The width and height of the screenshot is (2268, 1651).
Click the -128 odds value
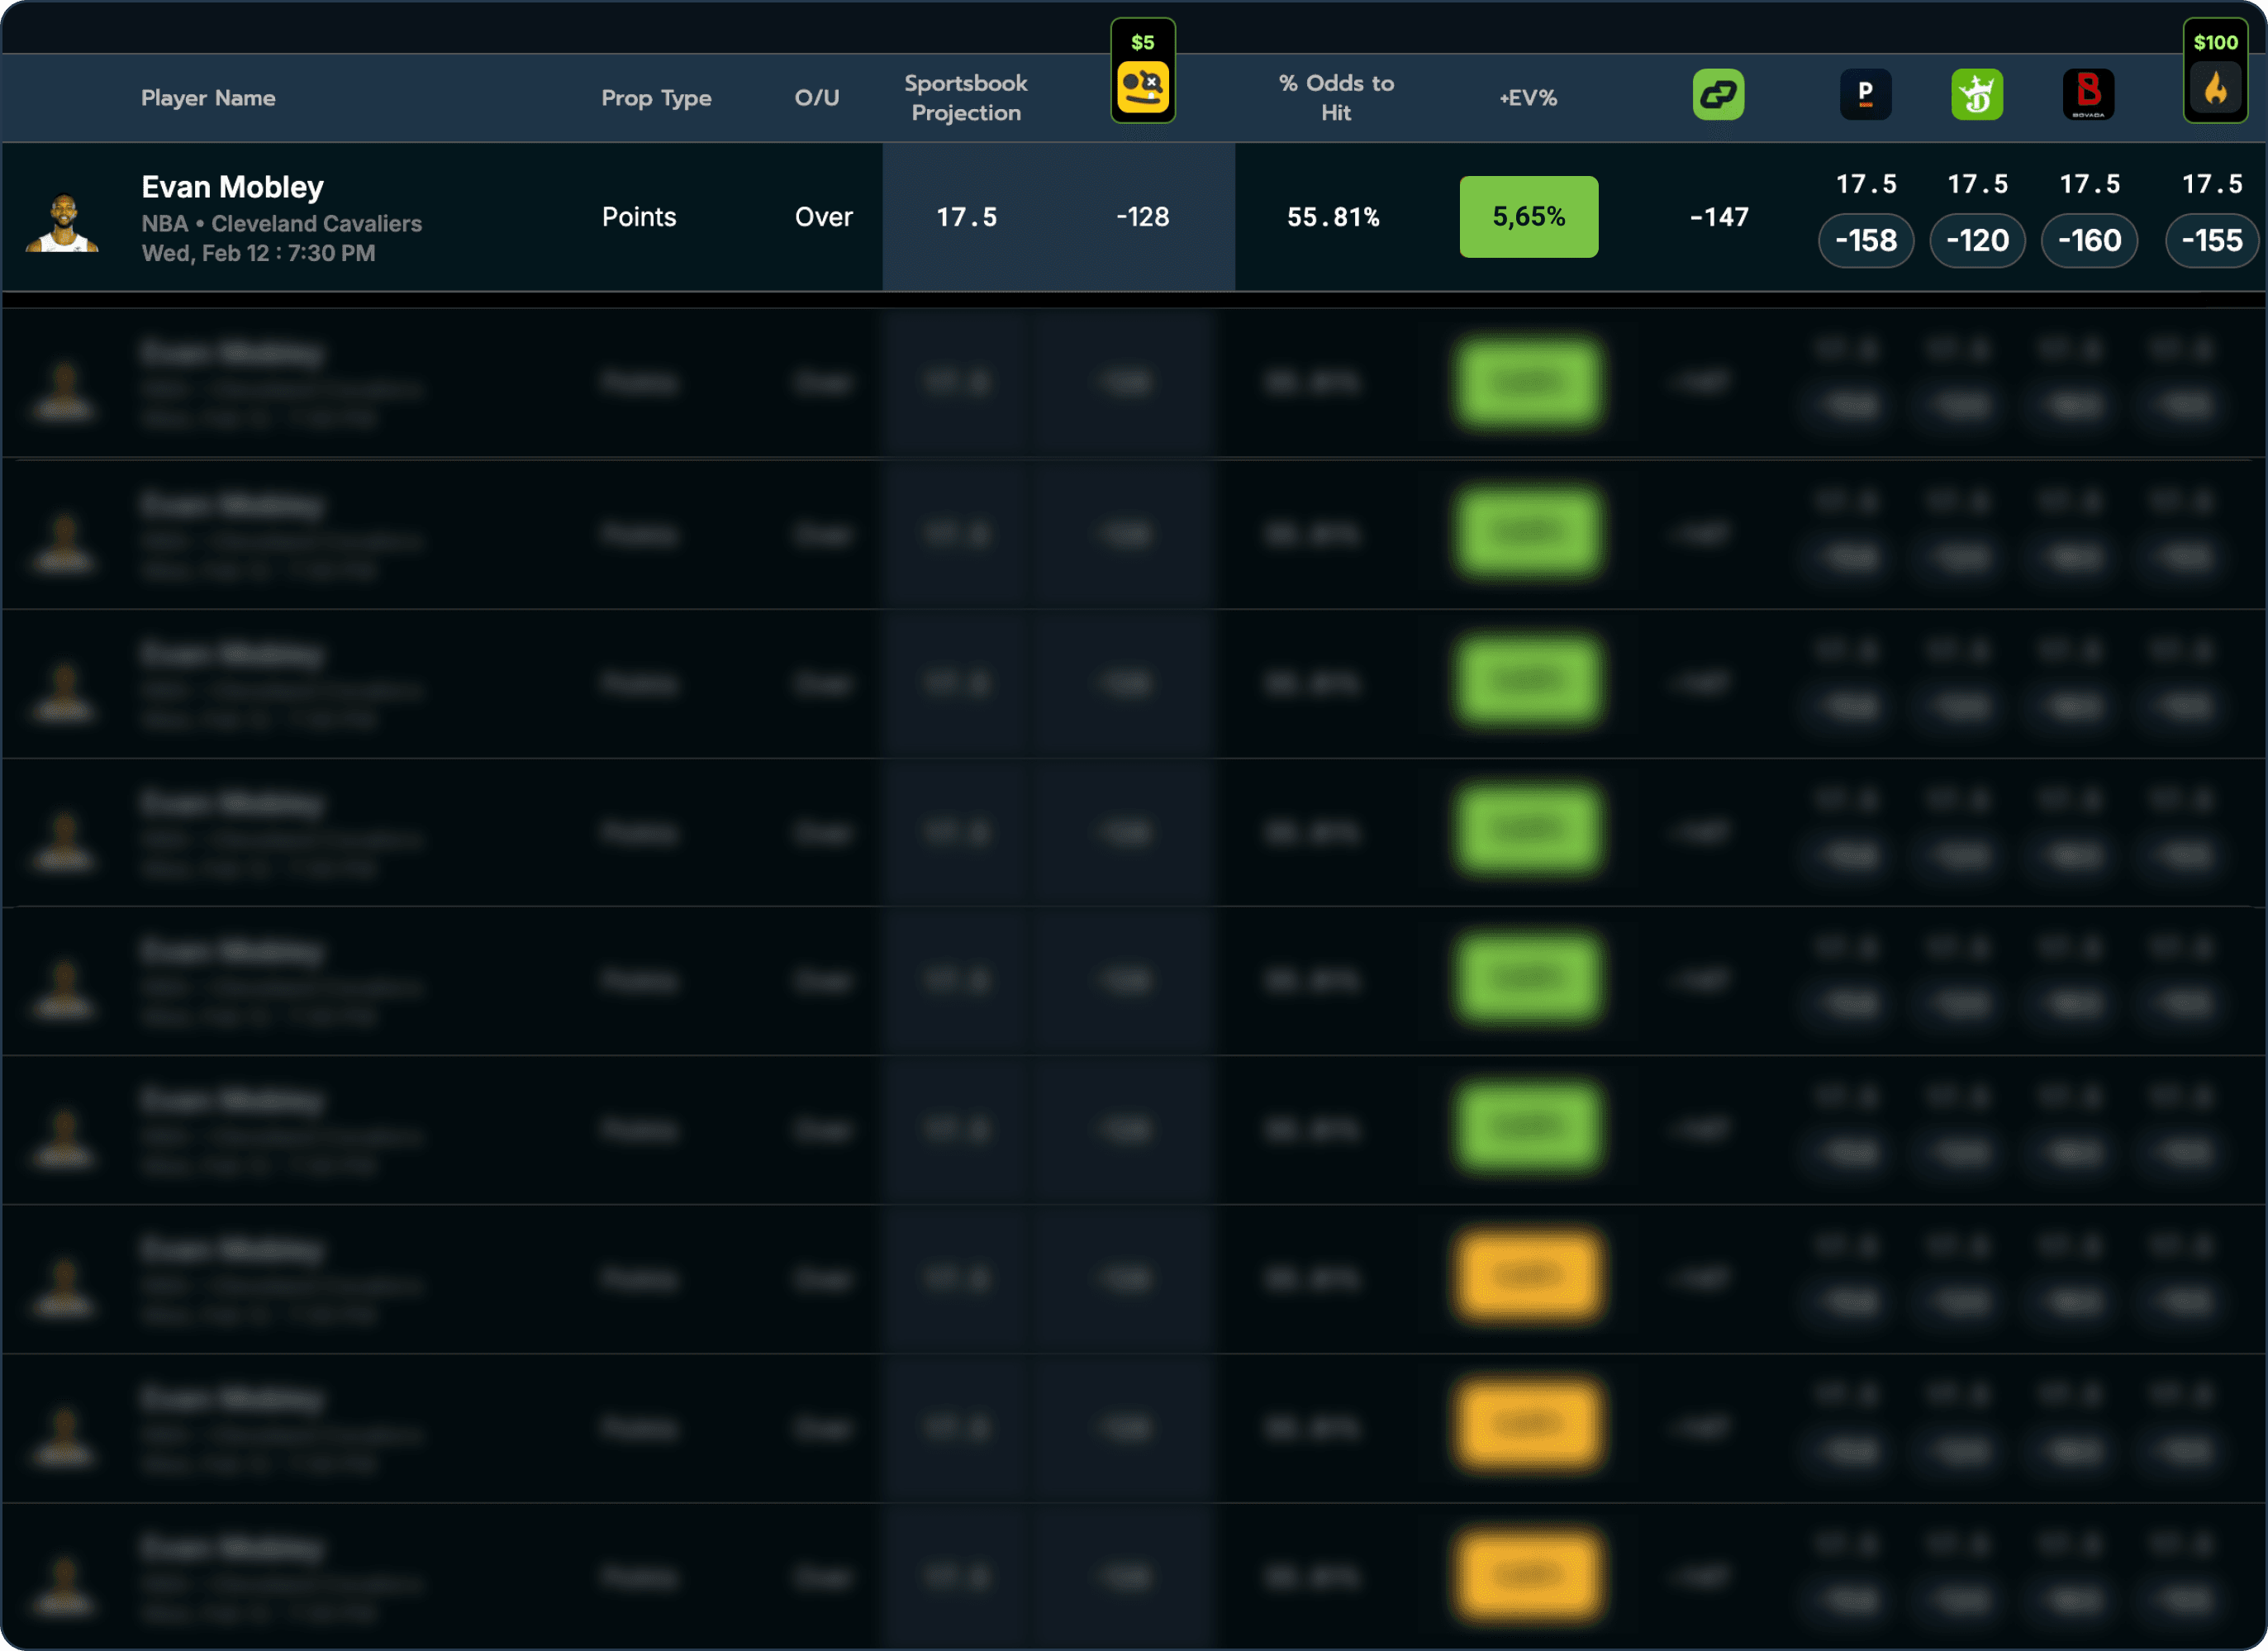(1143, 217)
